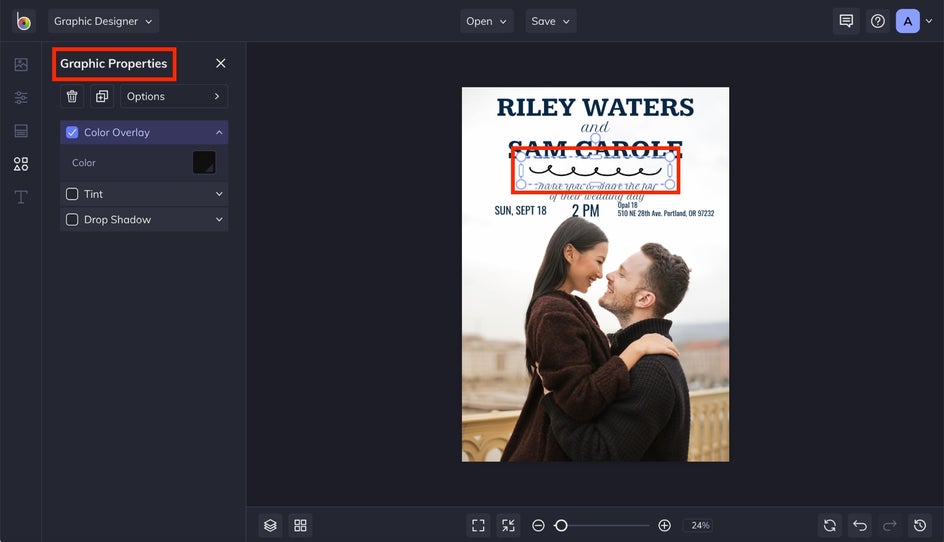Screen dimensions: 944x542
Task: Uncheck the Color Overlay checkbox
Action: (72, 132)
